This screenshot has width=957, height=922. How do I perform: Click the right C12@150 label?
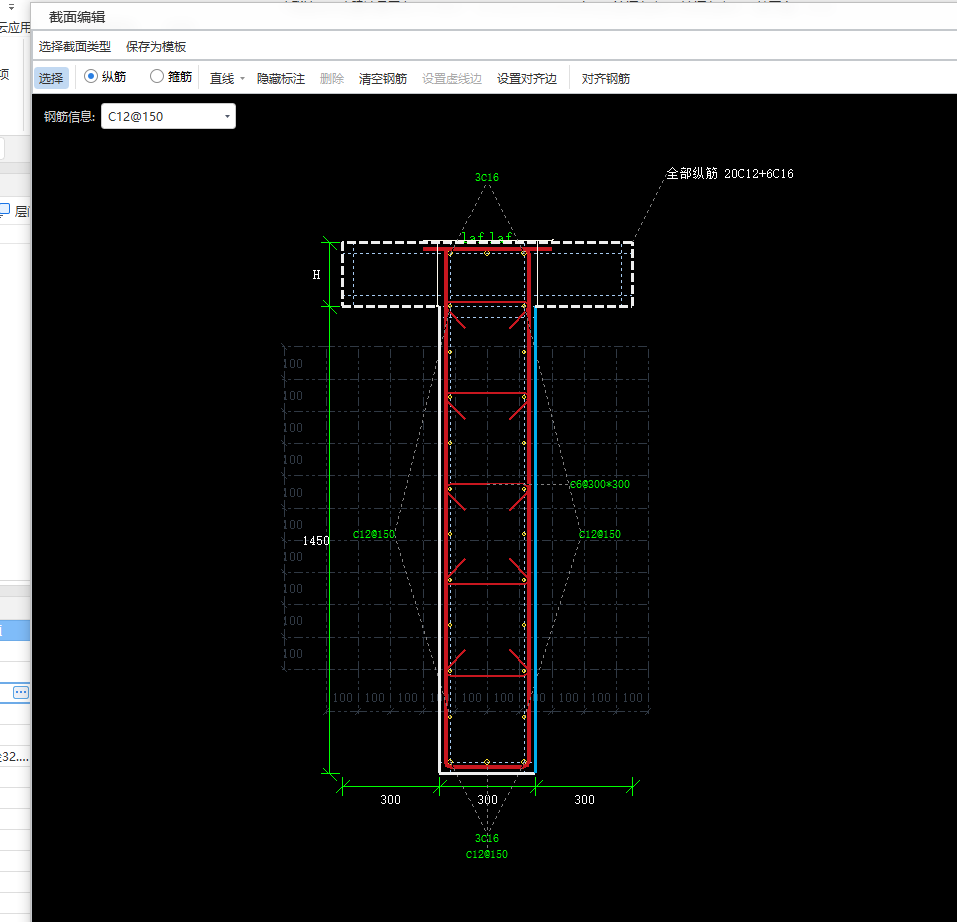pos(600,535)
